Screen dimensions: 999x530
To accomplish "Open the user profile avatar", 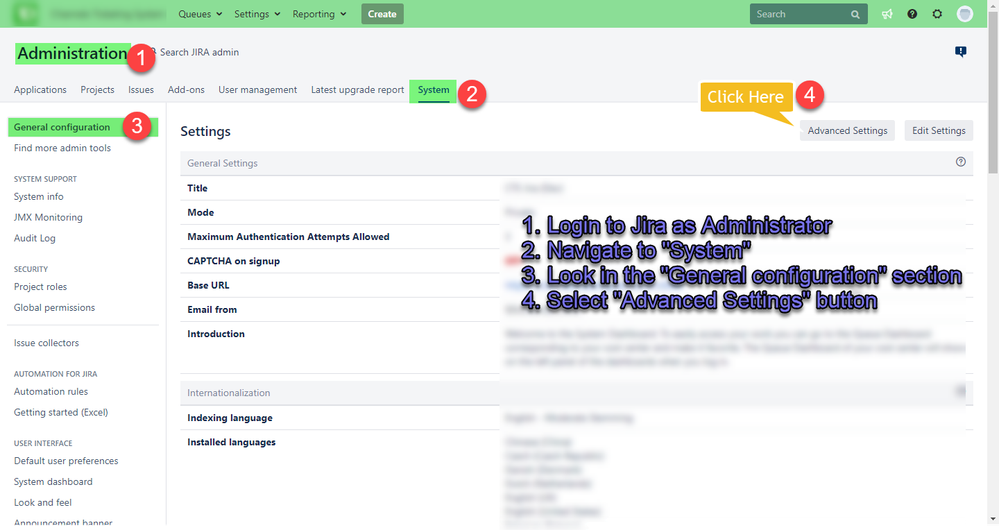I will click(965, 14).
